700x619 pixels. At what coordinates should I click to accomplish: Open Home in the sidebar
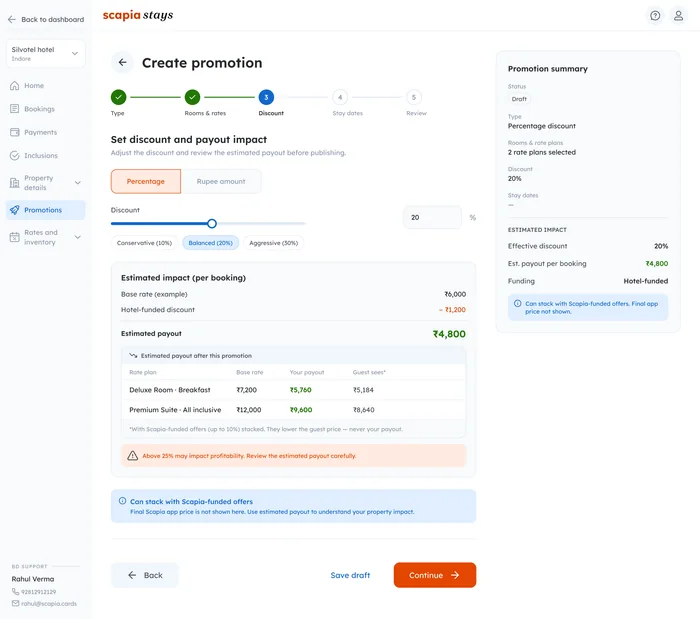[46, 85]
